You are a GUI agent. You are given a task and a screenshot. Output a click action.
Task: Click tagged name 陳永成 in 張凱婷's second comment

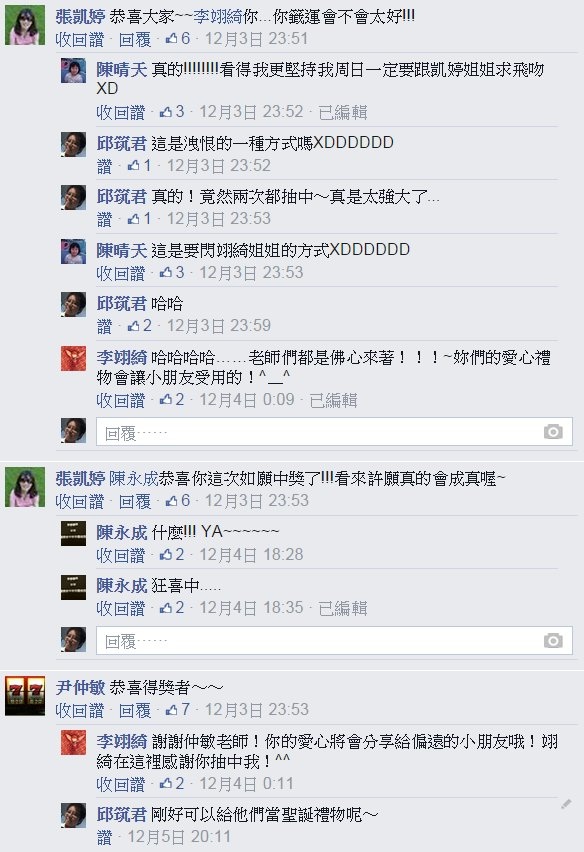point(134,479)
